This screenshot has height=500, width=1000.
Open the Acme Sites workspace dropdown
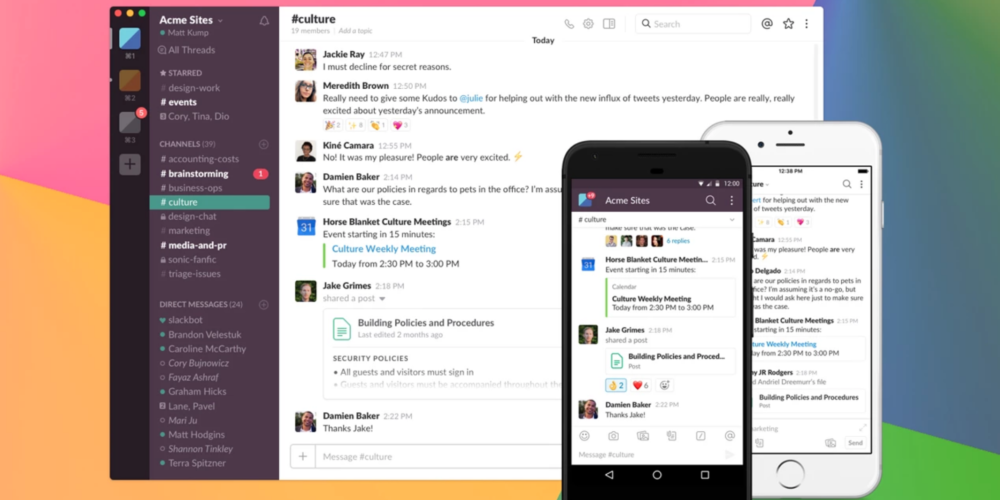pyautogui.click(x=191, y=20)
